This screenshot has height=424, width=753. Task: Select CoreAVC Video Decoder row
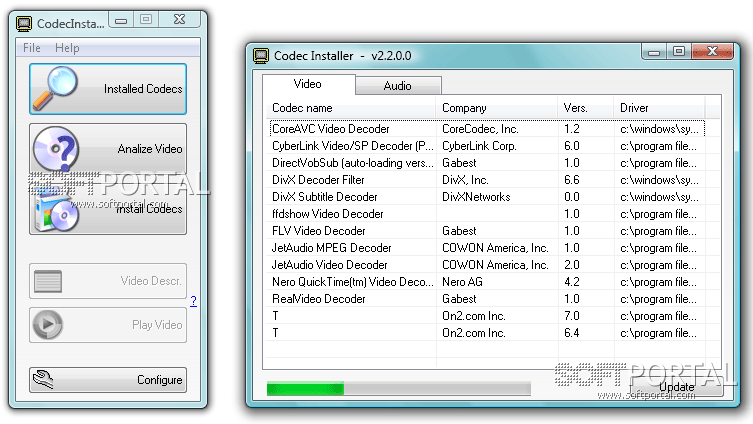click(487, 129)
